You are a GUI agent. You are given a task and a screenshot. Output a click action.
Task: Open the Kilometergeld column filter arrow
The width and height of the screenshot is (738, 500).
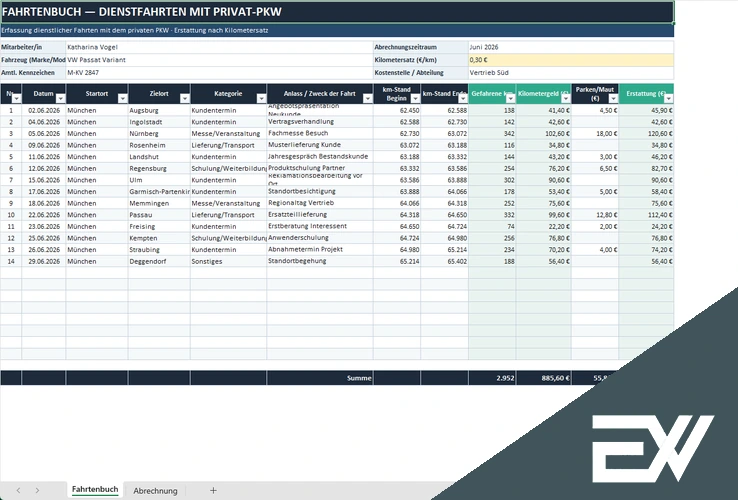[x=566, y=98]
